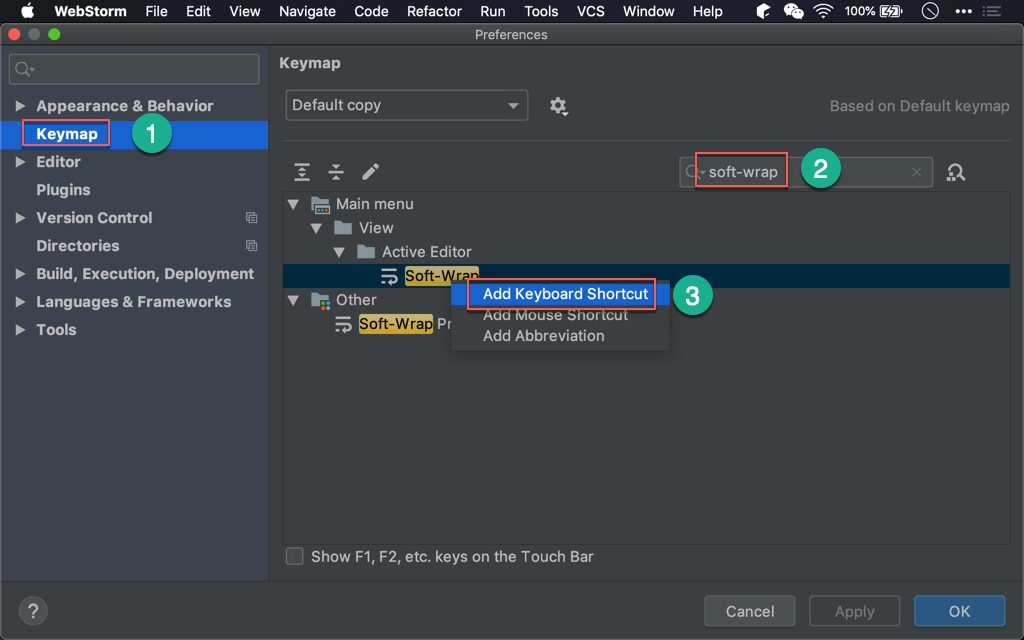Open the Default copy keymap dropdown
Image resolution: width=1024 pixels, height=640 pixels.
coord(407,106)
